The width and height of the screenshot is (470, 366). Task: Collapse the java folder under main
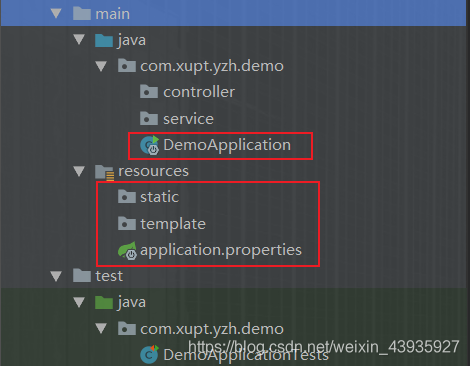(79, 40)
